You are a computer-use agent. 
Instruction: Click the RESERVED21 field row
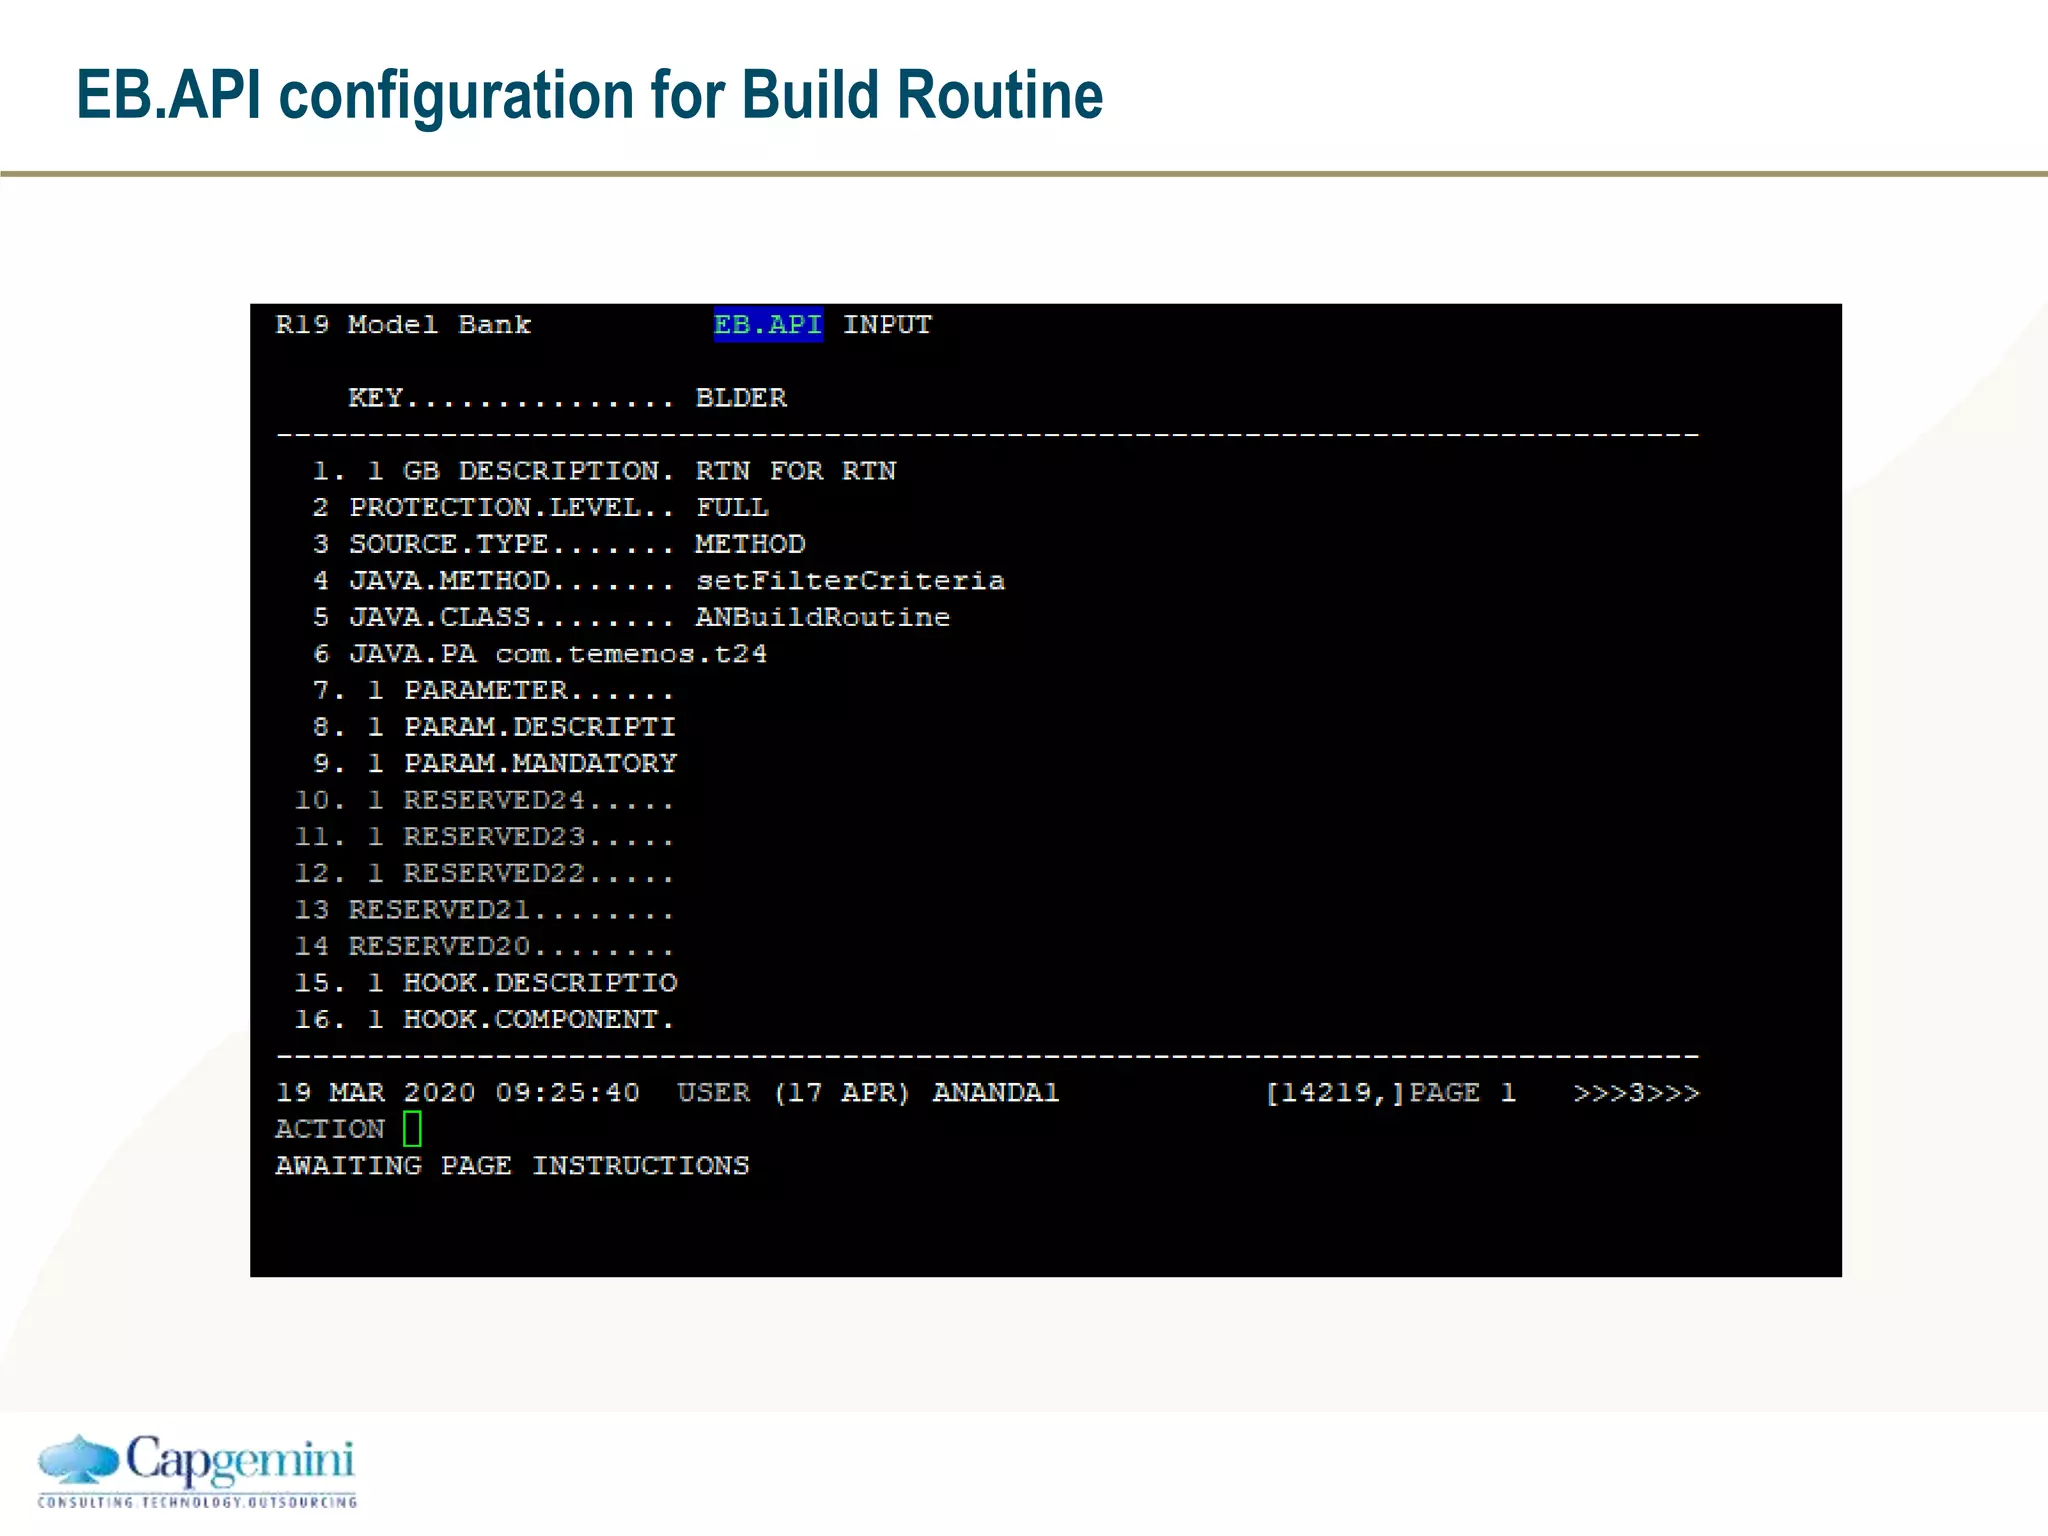point(484,910)
